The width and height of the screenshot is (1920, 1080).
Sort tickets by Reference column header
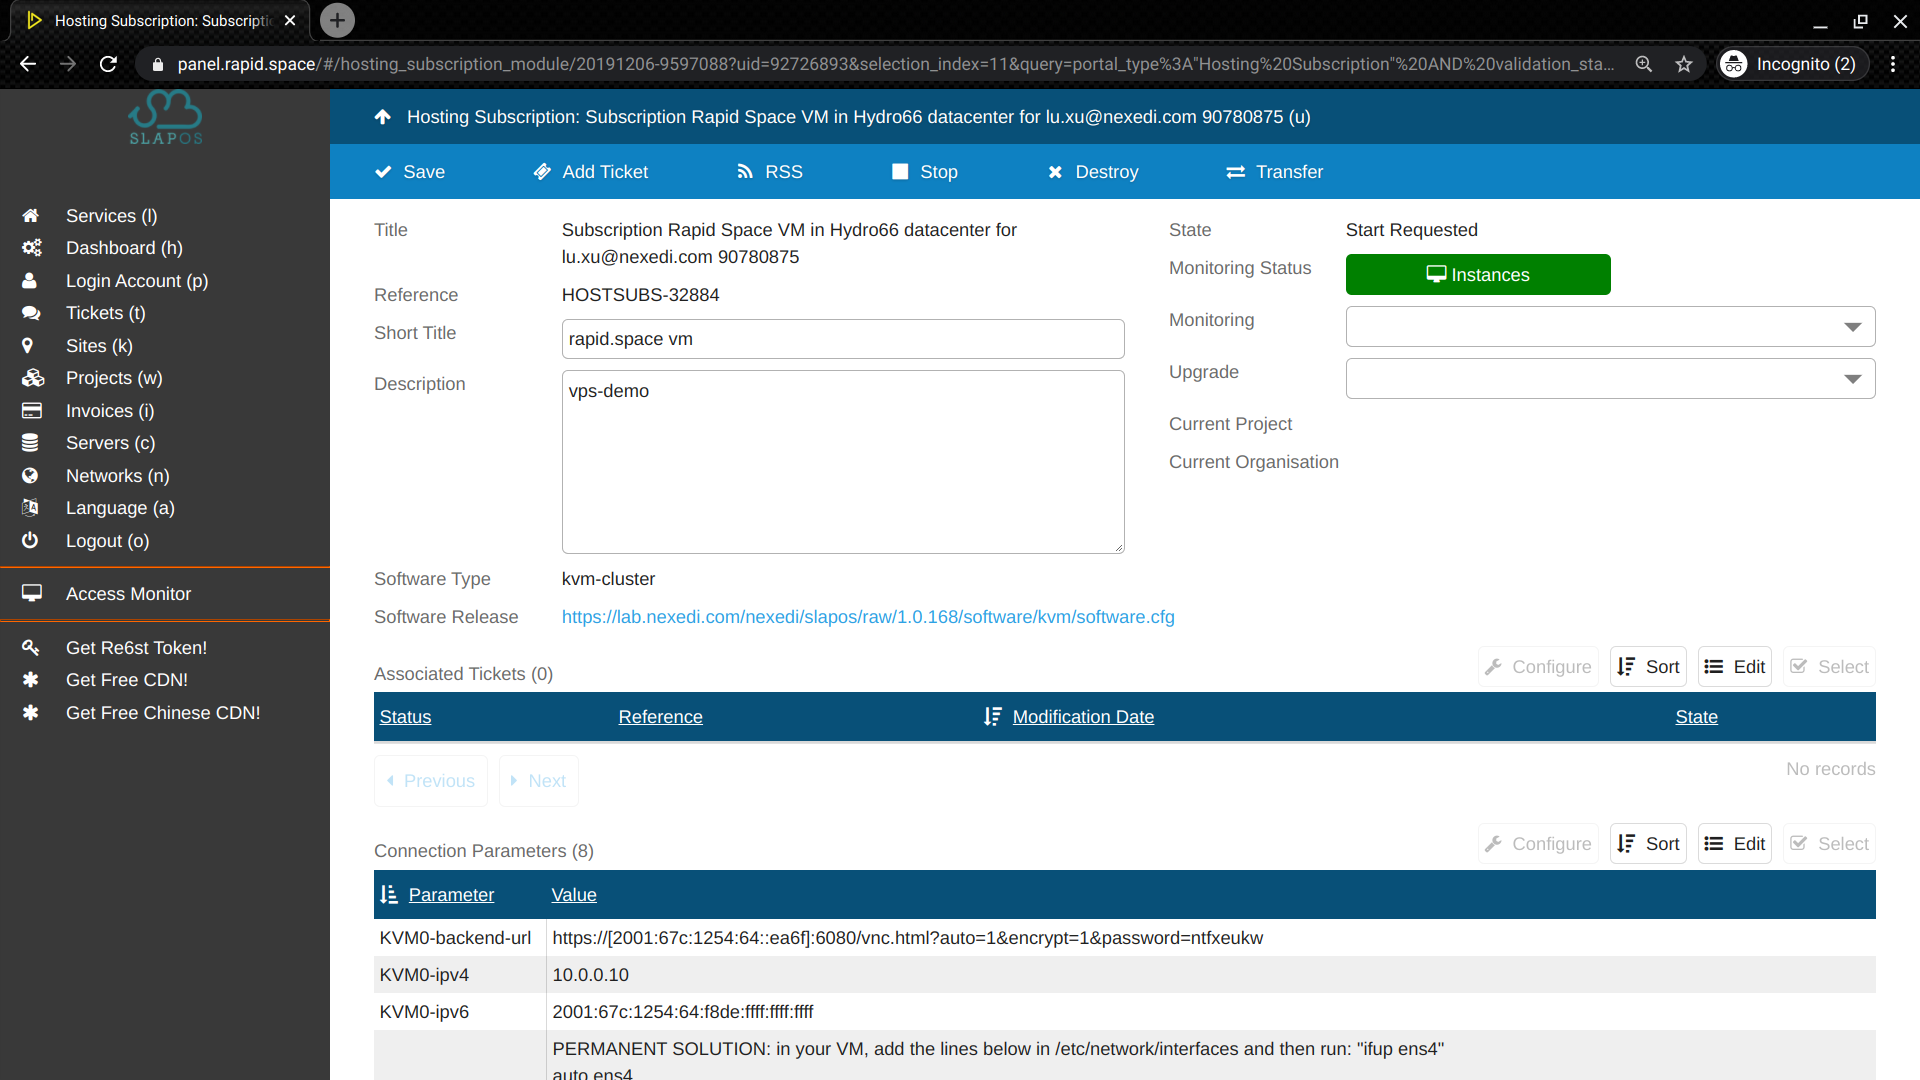tap(660, 717)
